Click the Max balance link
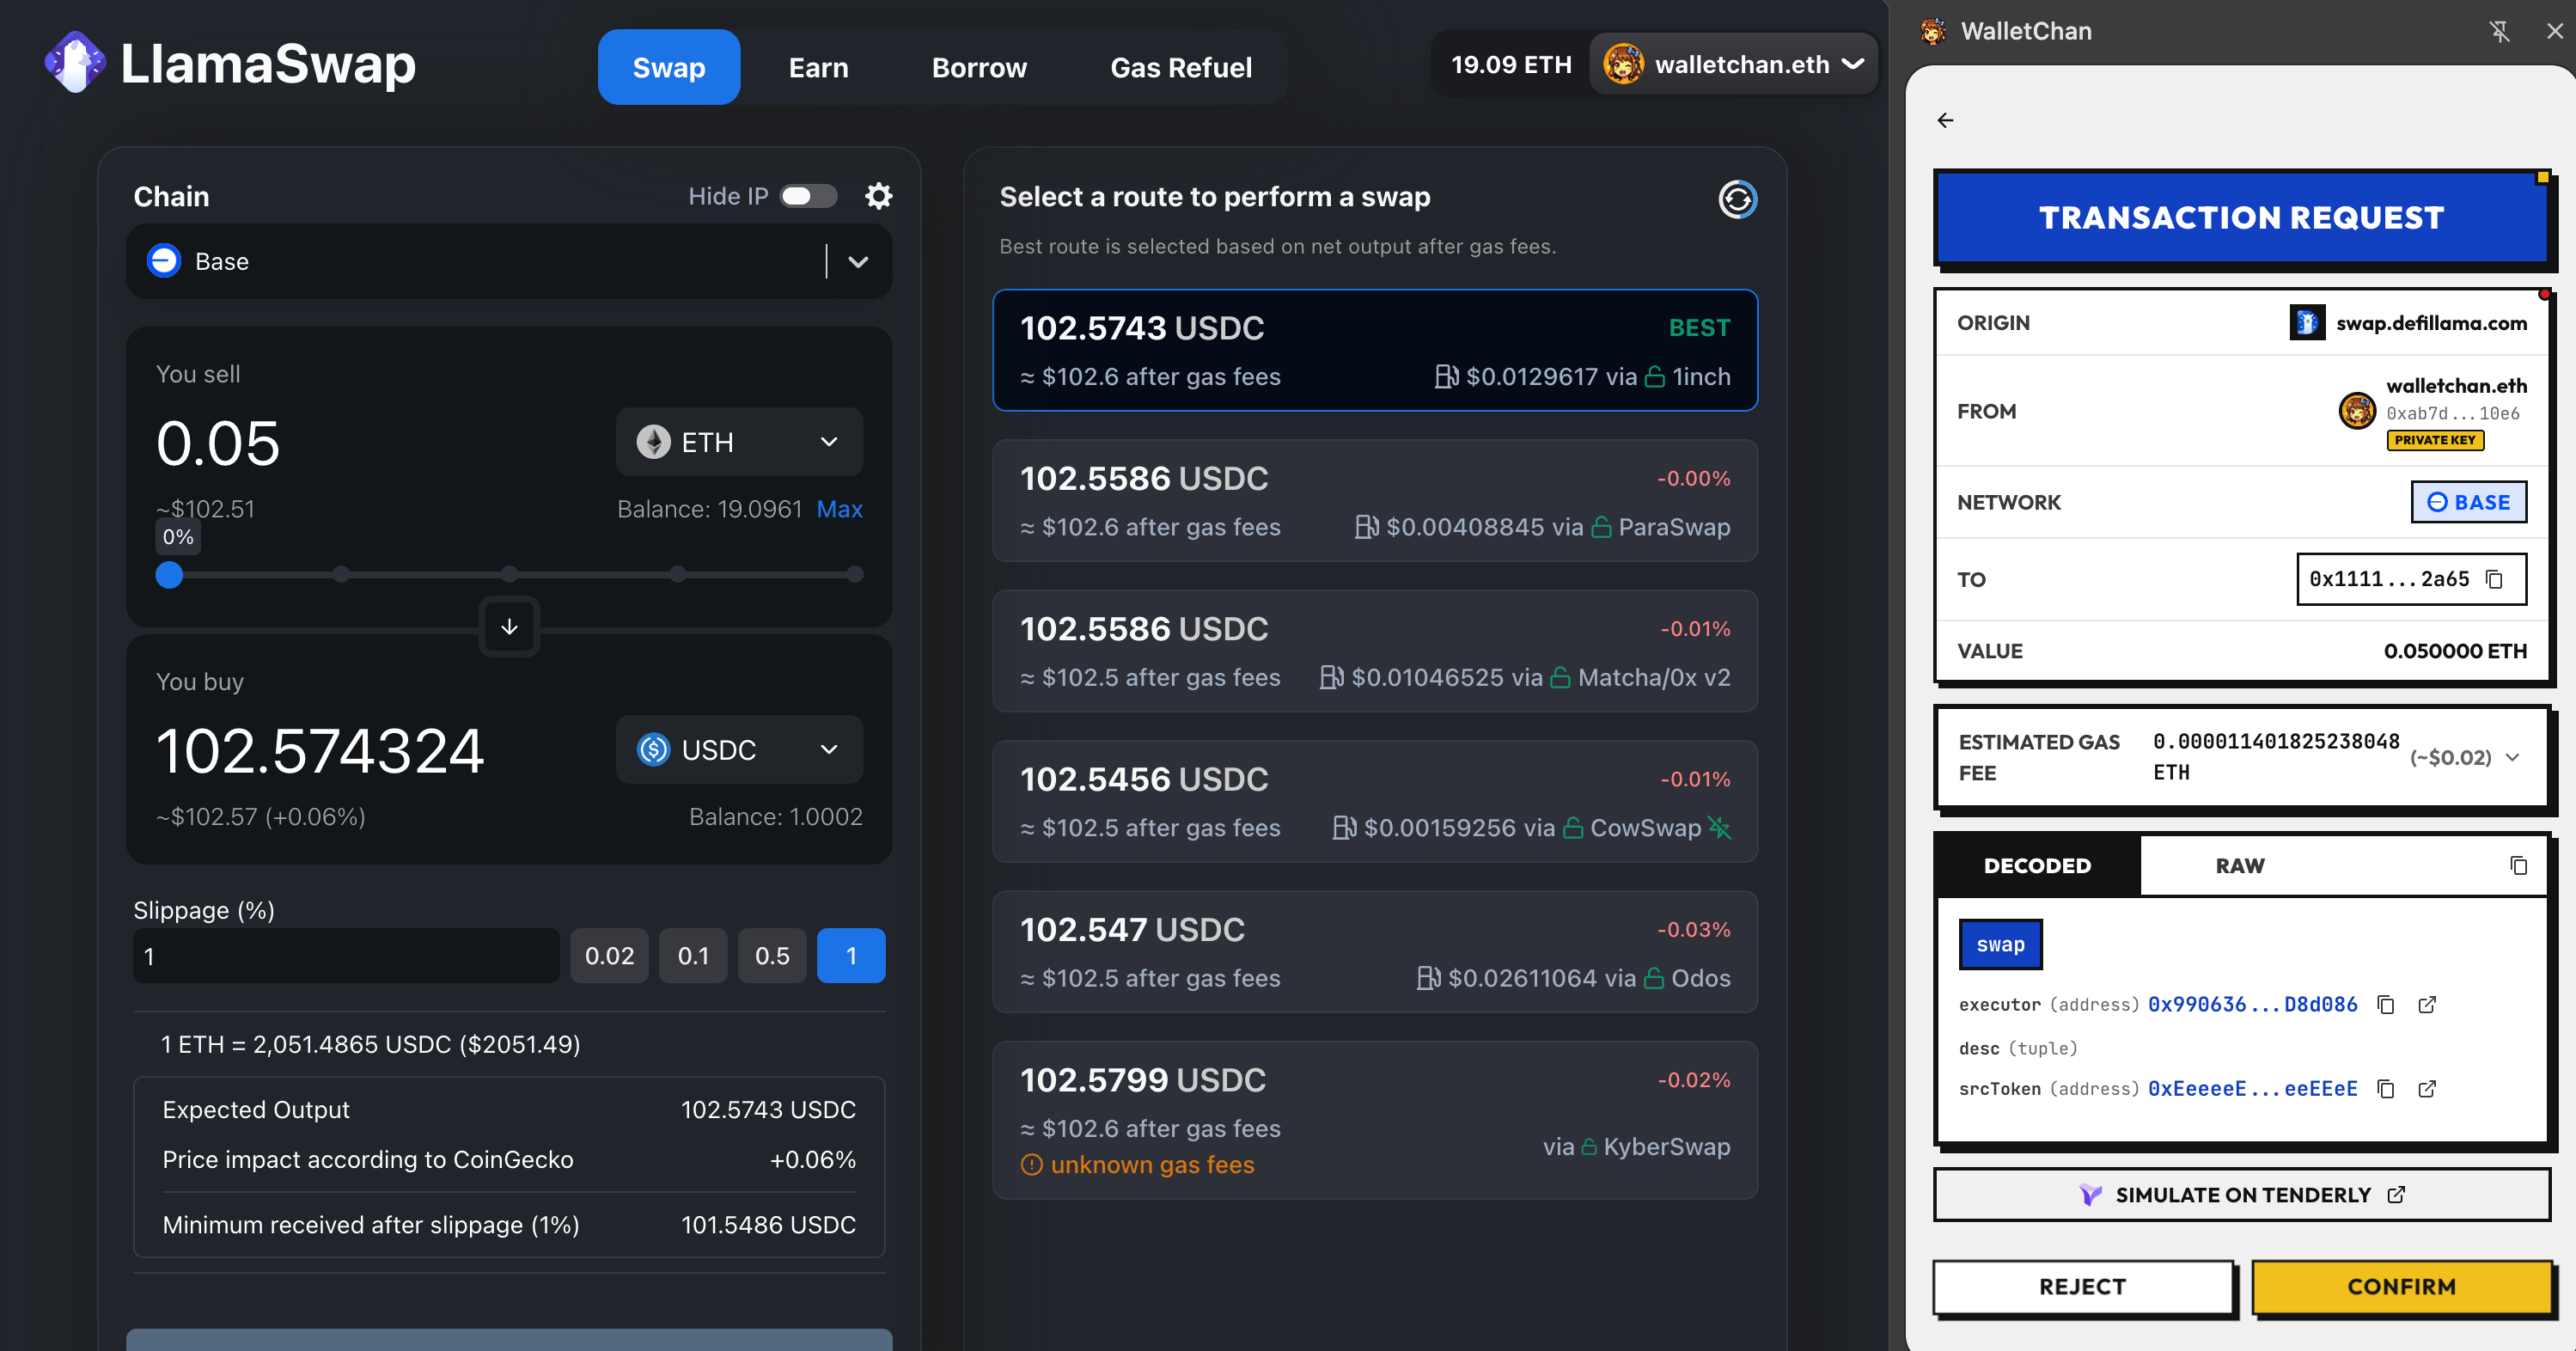 pos(839,509)
